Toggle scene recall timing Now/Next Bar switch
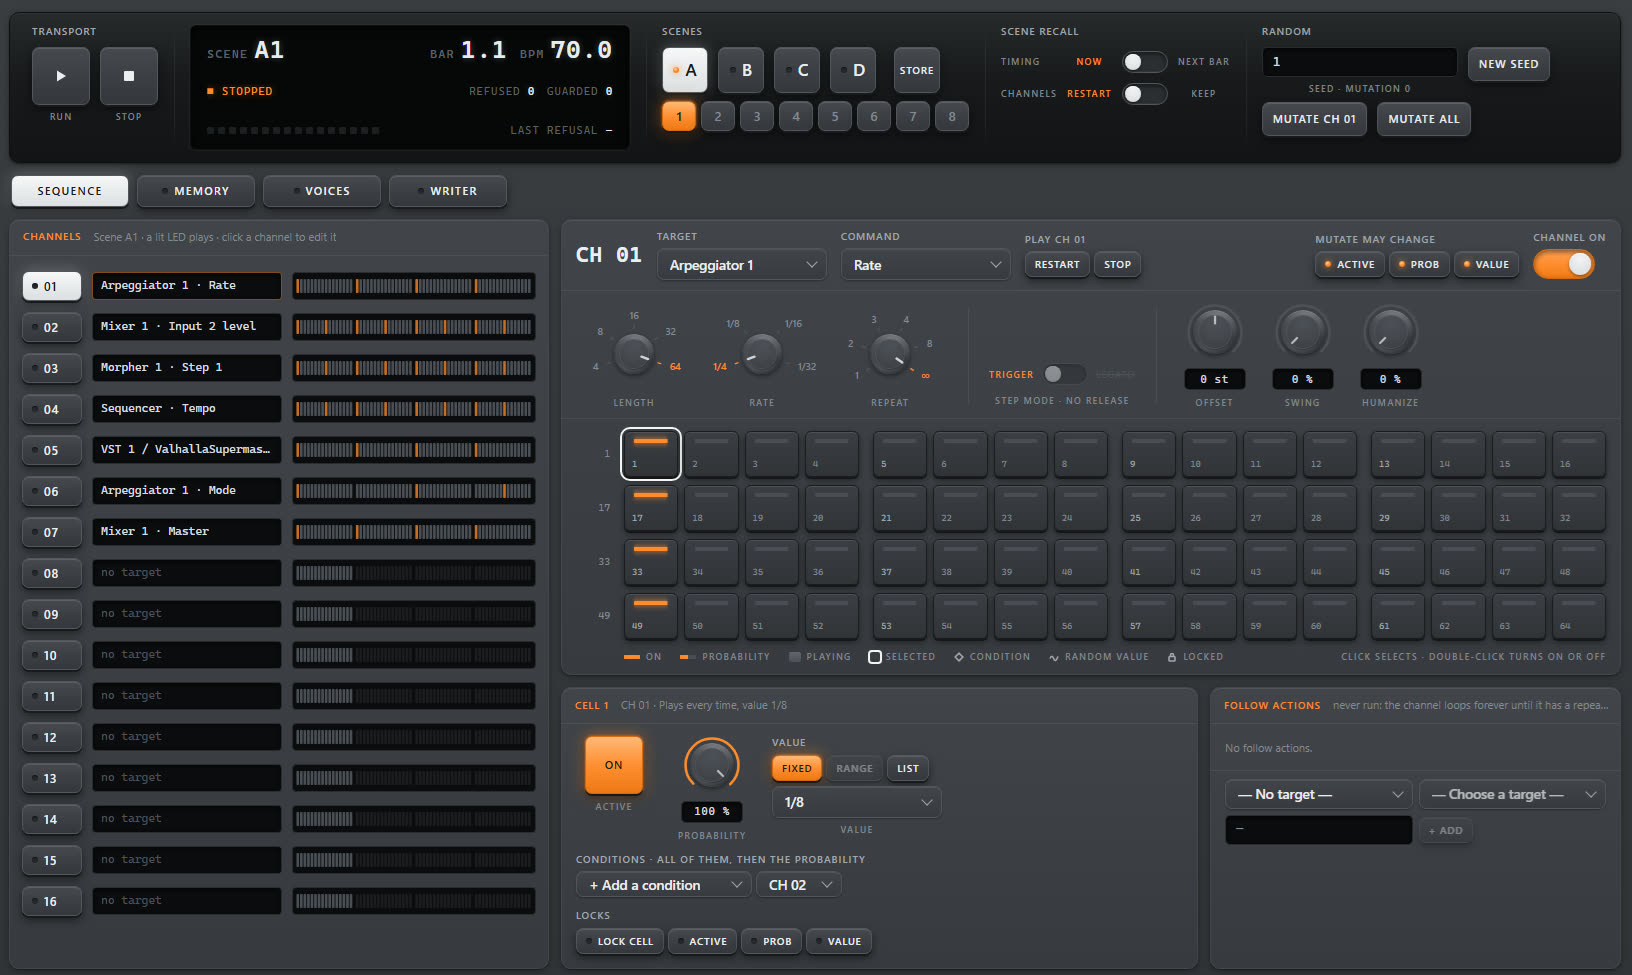The image size is (1632, 975). click(x=1144, y=62)
